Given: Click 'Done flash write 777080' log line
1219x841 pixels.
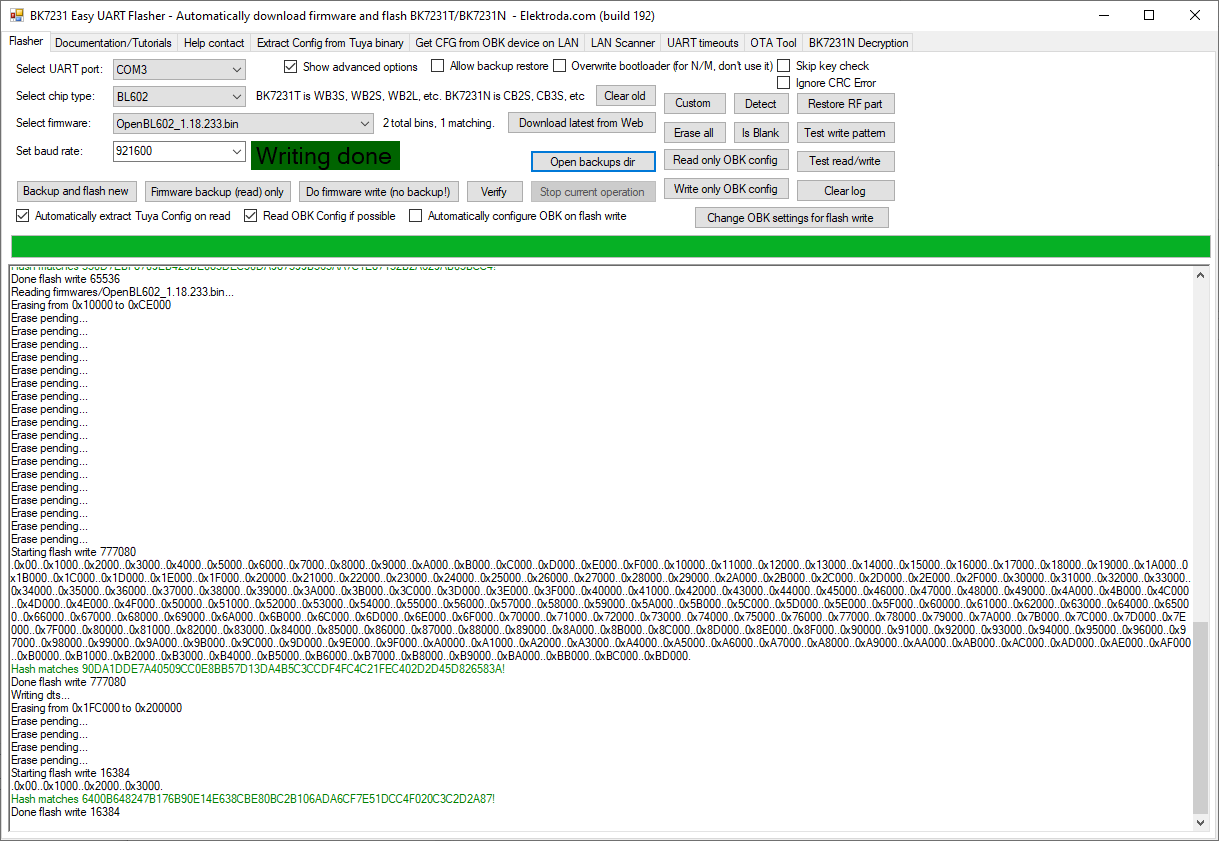Looking at the screenshot, I should (x=68, y=682).
